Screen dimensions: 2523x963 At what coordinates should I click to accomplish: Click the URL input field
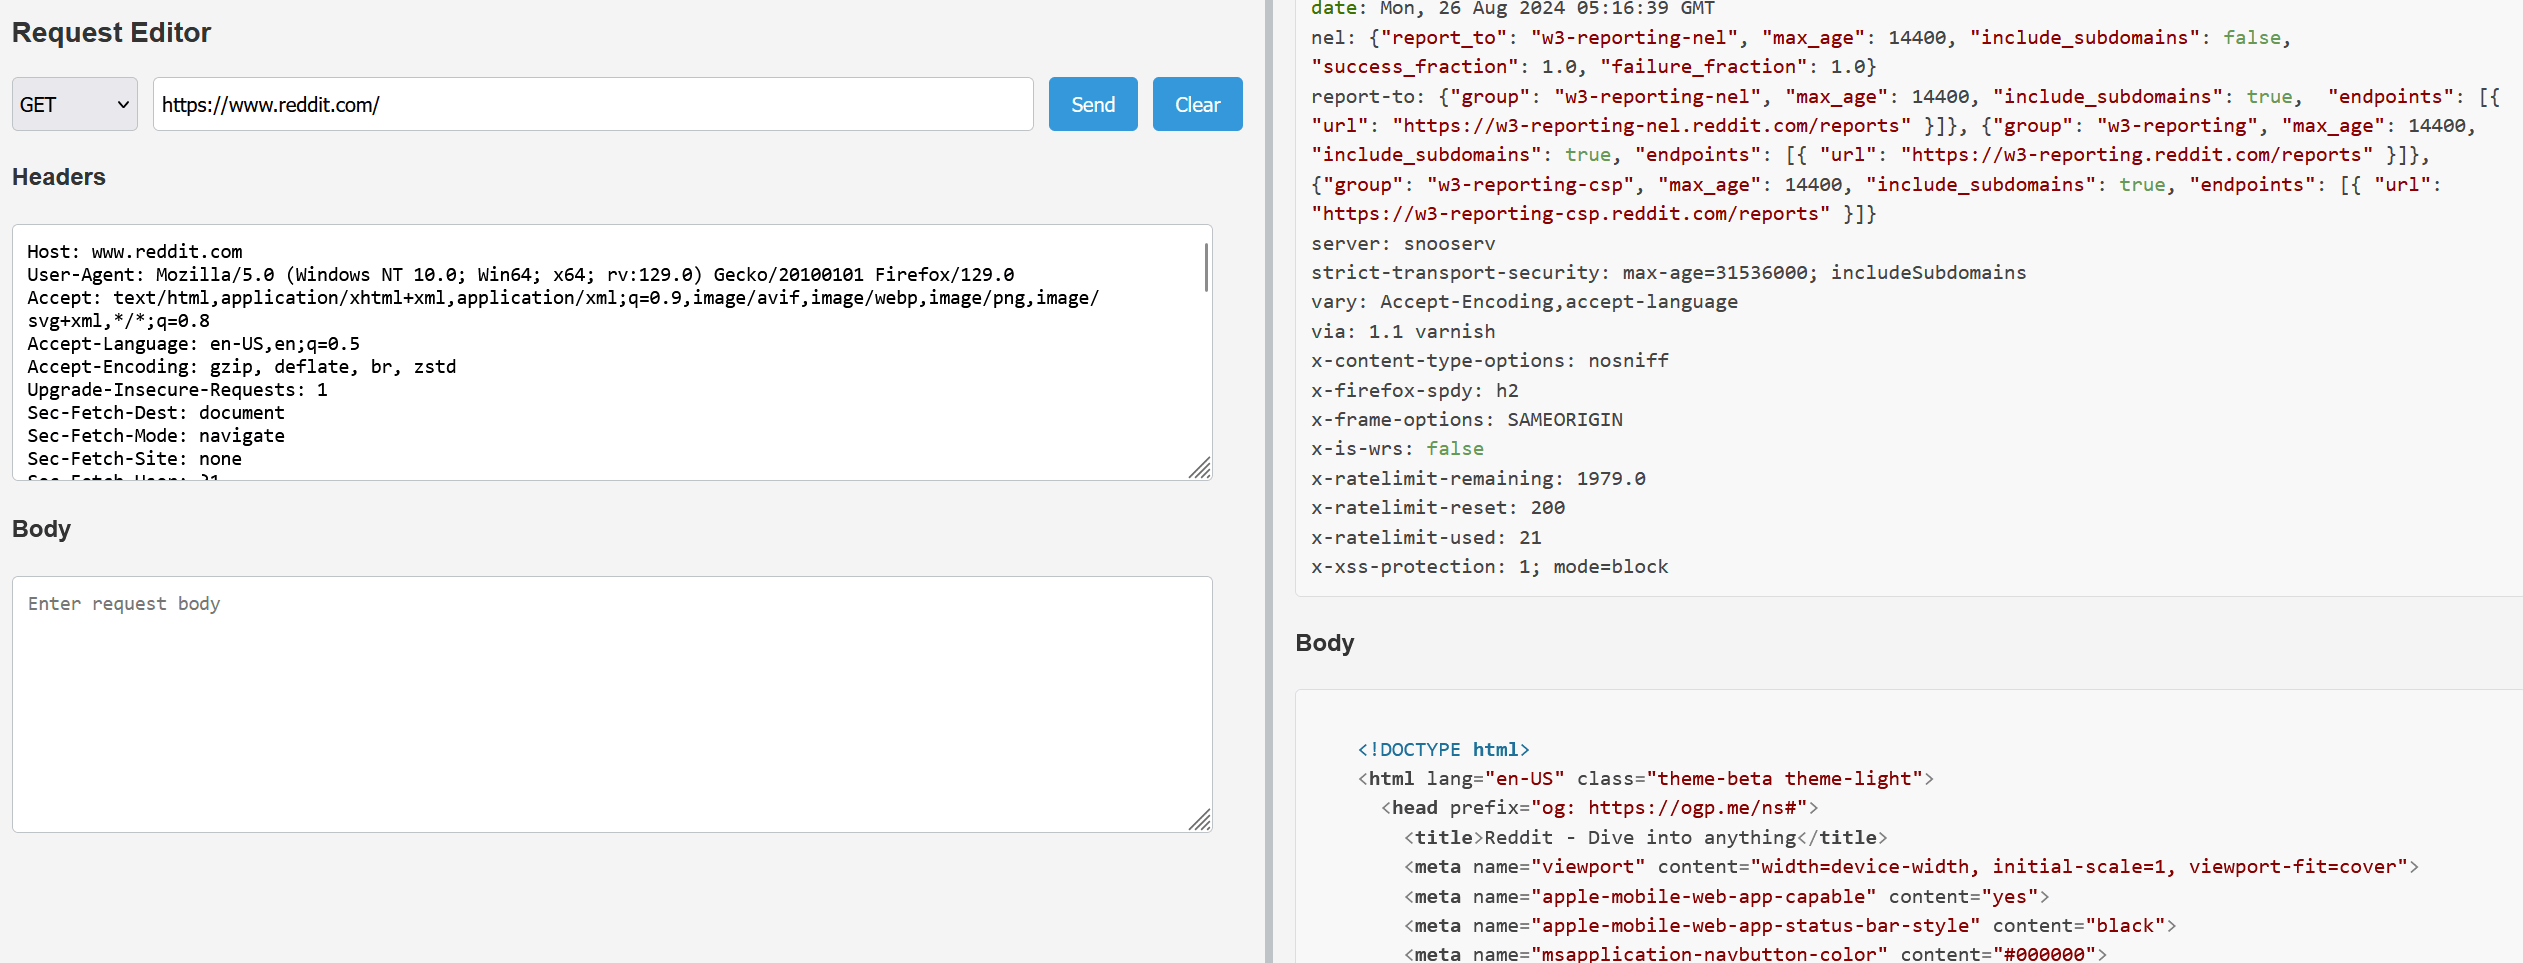tap(593, 104)
